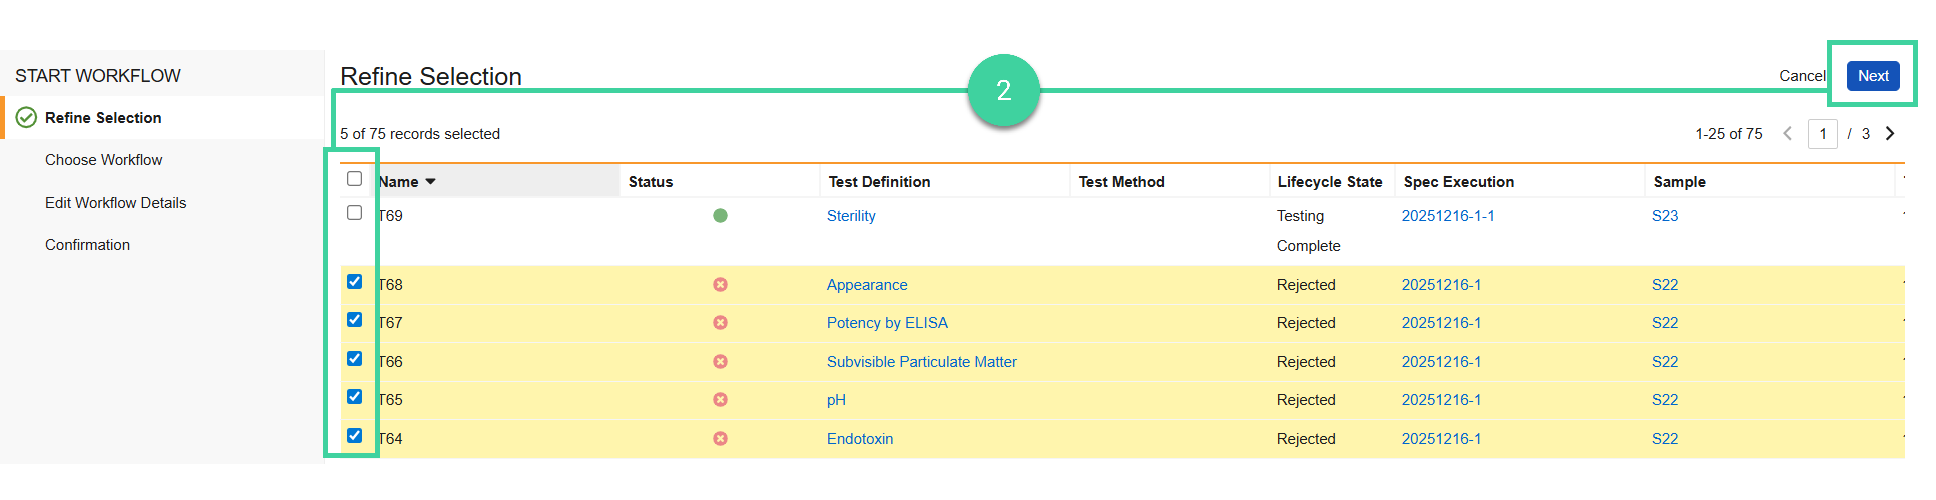Screen dimensions: 1936x500
Task: Click the red rejected icon for T68
Action: pyautogui.click(x=720, y=285)
